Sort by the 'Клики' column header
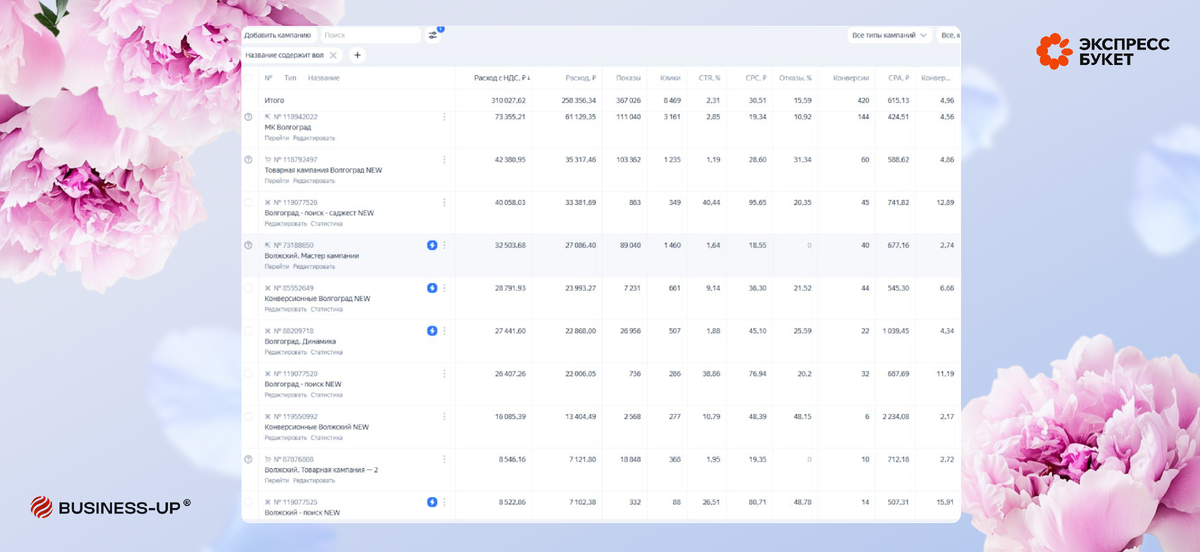 (670, 77)
